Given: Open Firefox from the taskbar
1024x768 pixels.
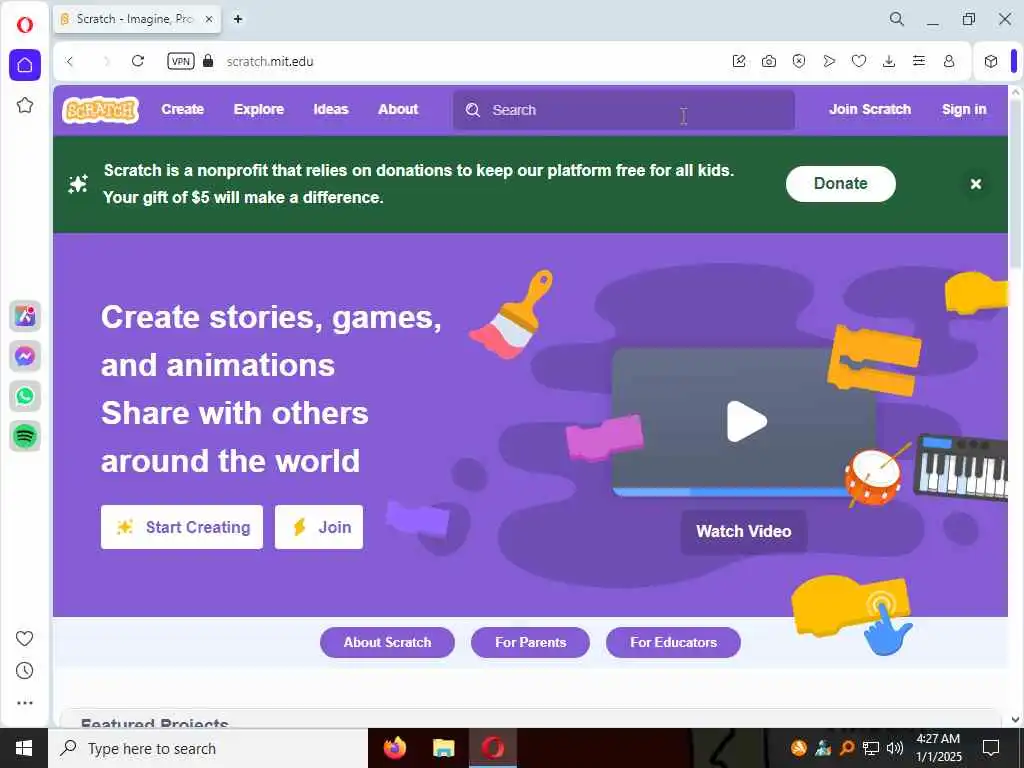Looking at the screenshot, I should [x=394, y=748].
